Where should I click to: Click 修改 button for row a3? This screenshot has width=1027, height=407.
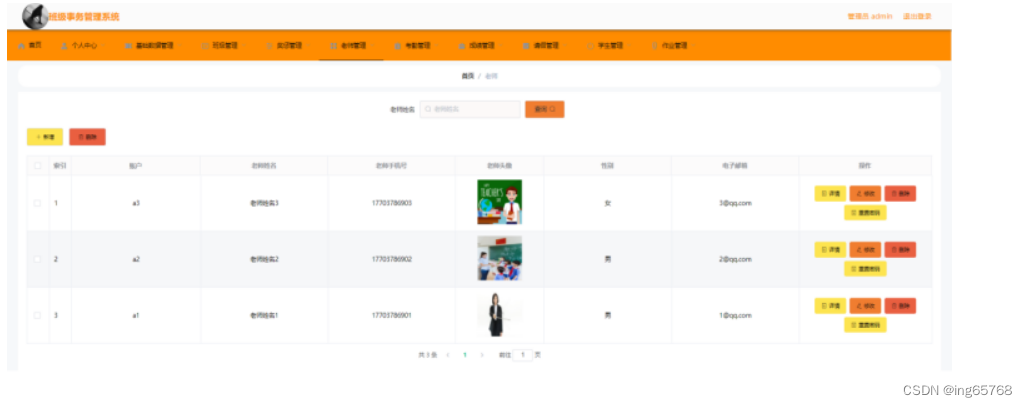865,194
